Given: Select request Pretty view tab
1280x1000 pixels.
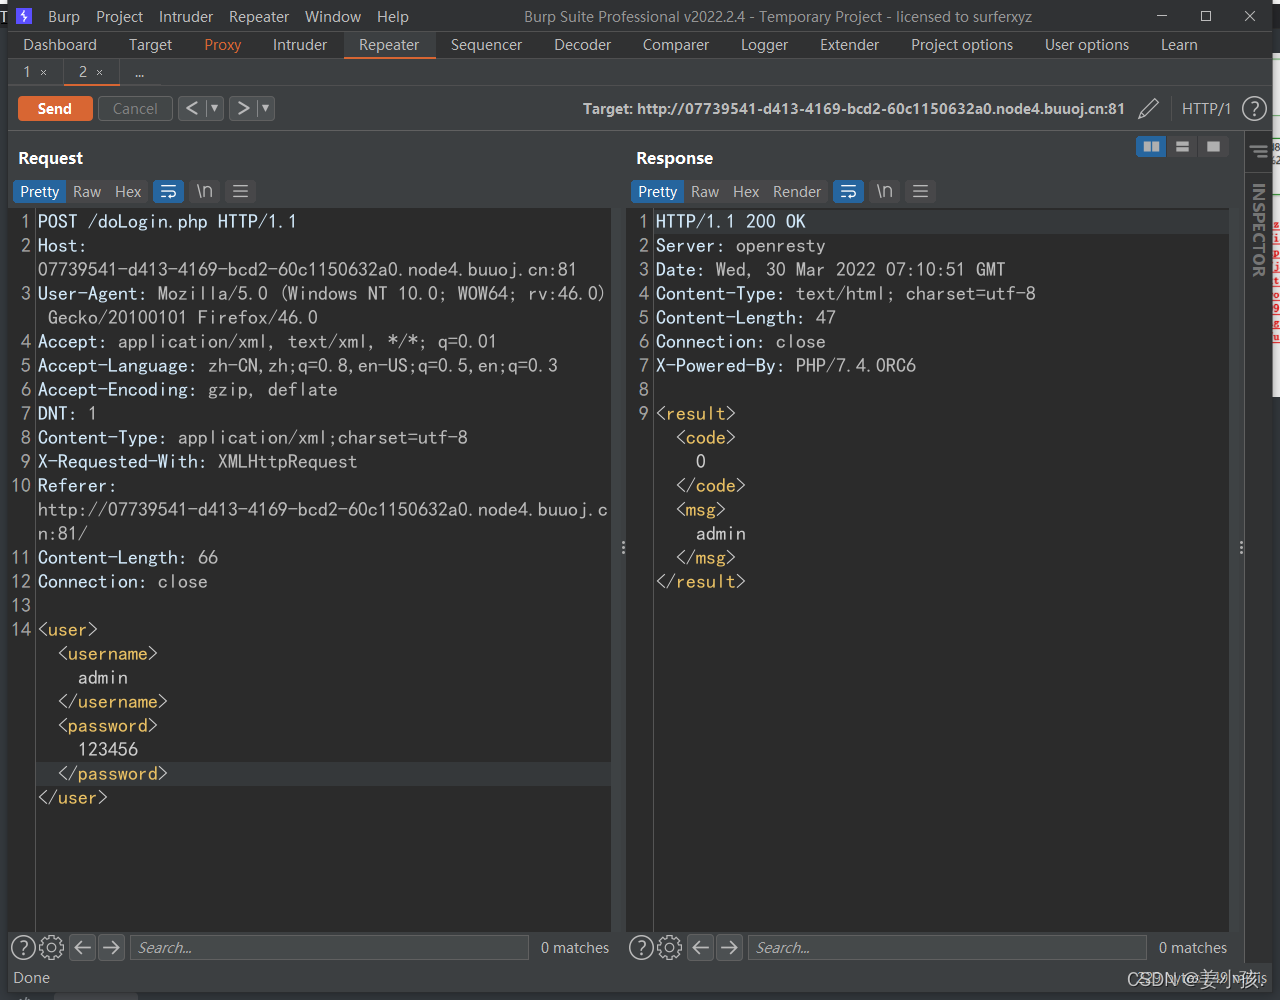Looking at the screenshot, I should [x=40, y=192].
